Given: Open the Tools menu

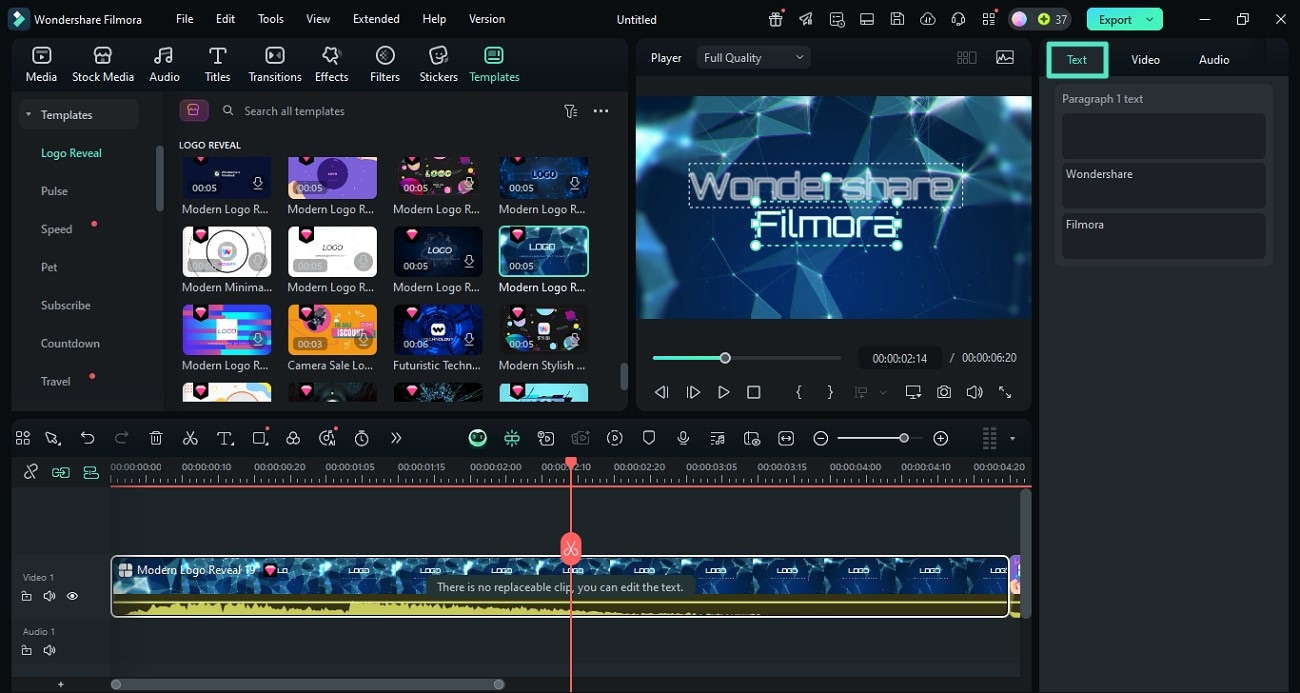Looking at the screenshot, I should click(x=271, y=19).
